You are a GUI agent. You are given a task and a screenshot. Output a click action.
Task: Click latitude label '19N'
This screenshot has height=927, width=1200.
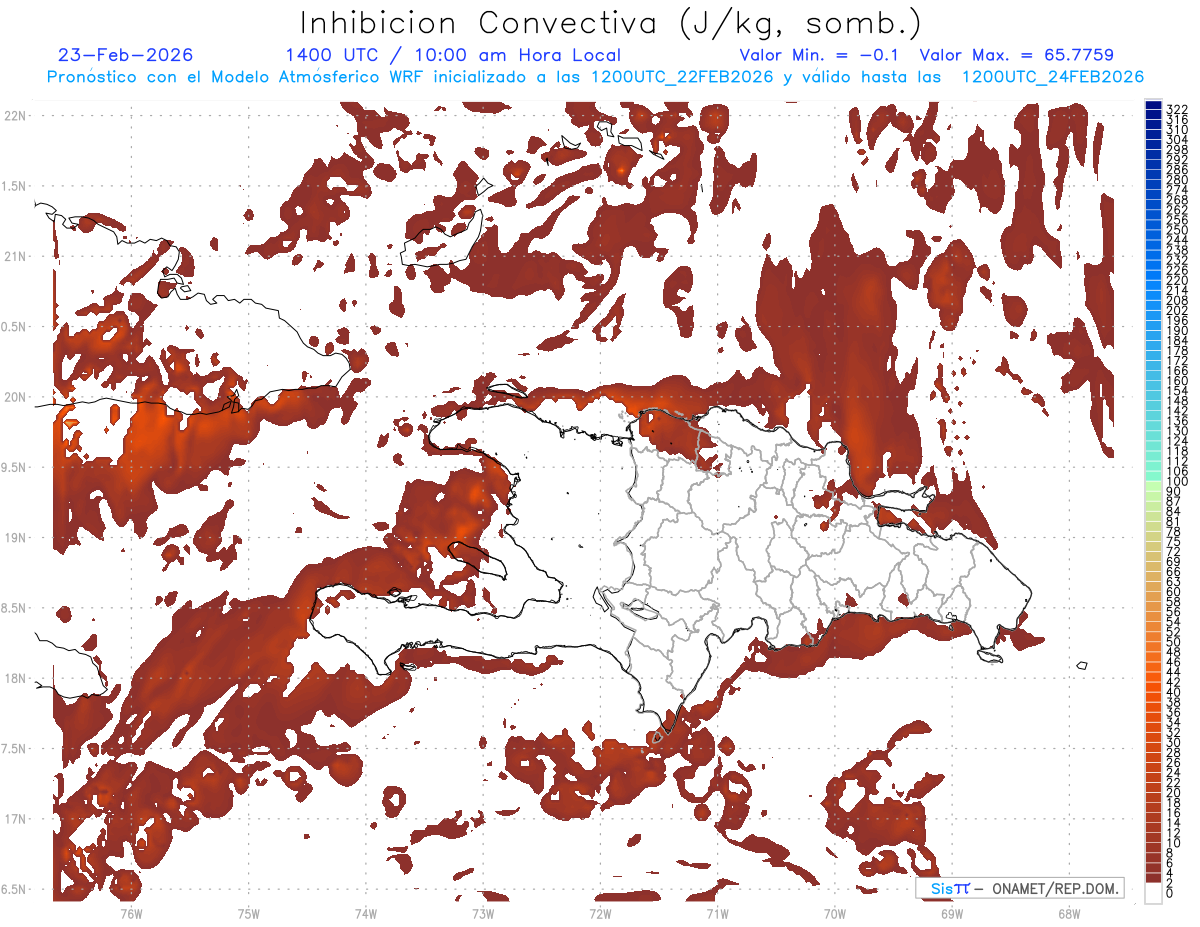point(16,538)
